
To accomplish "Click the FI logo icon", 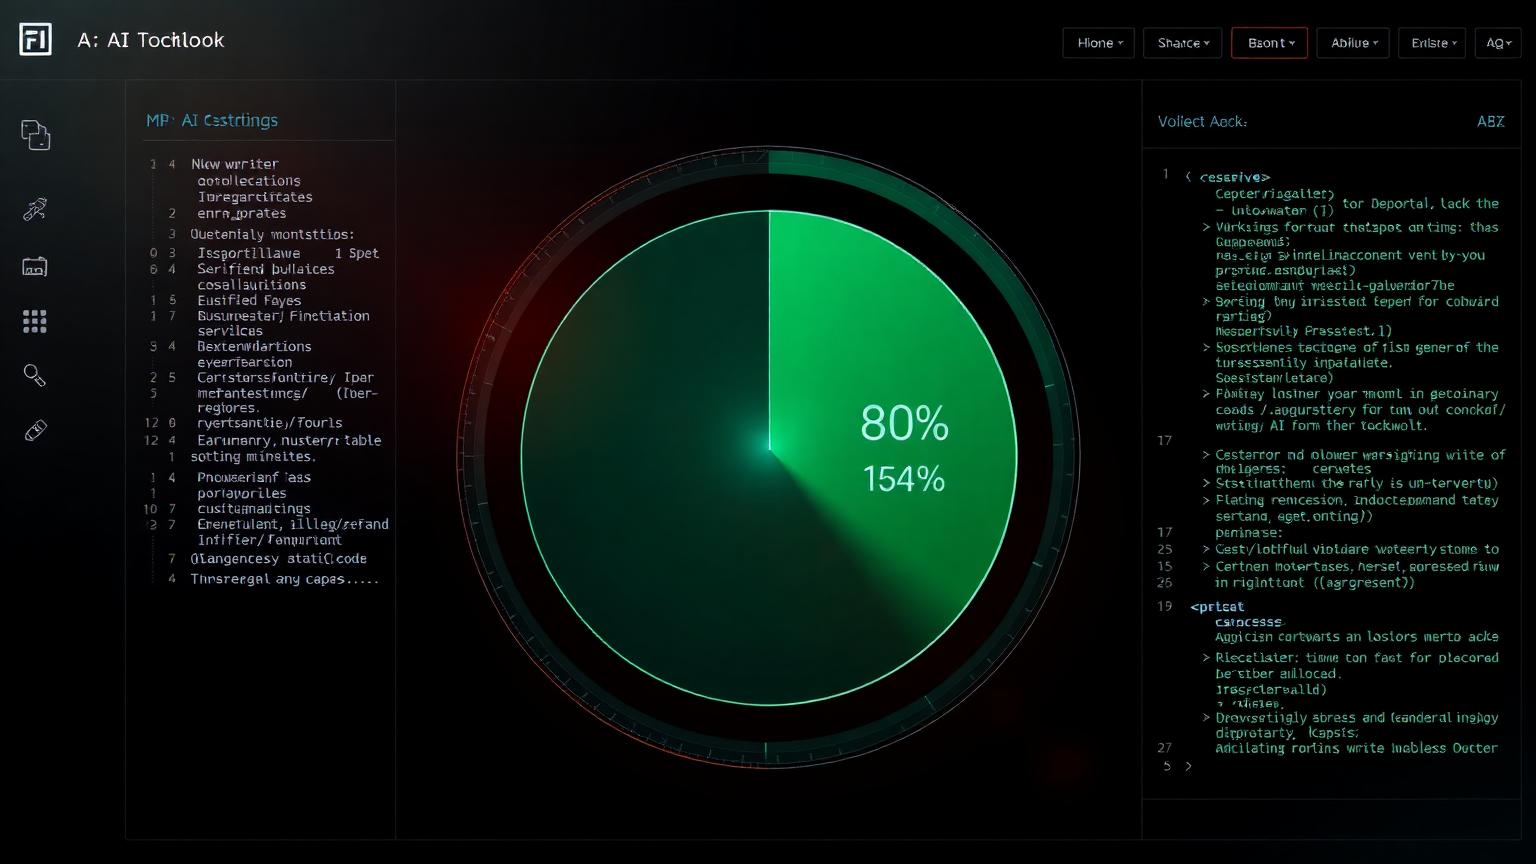I will coord(35,40).
